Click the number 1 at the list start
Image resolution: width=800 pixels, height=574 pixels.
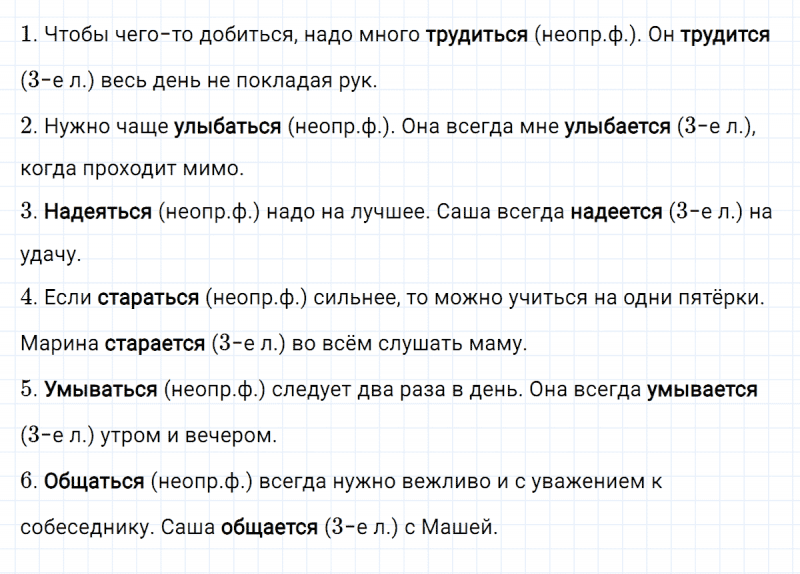(25, 35)
